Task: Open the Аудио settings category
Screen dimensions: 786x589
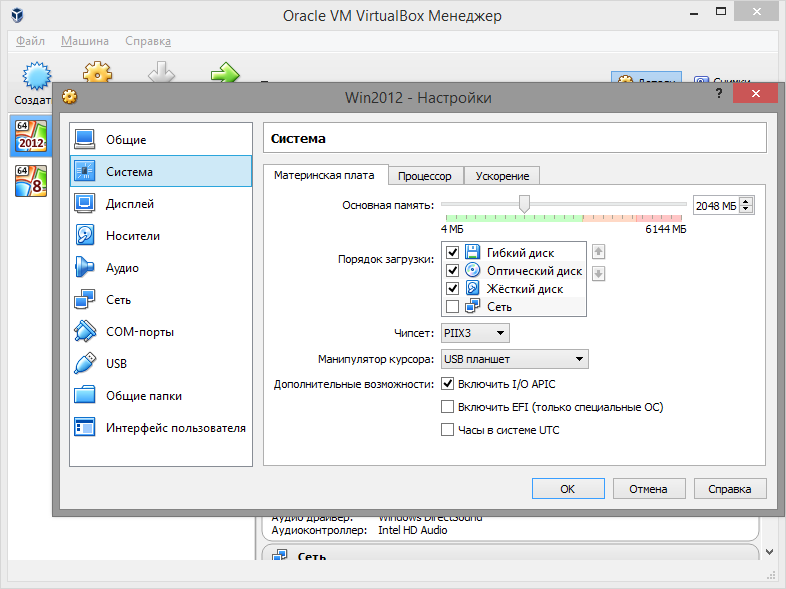Action: pos(160,268)
